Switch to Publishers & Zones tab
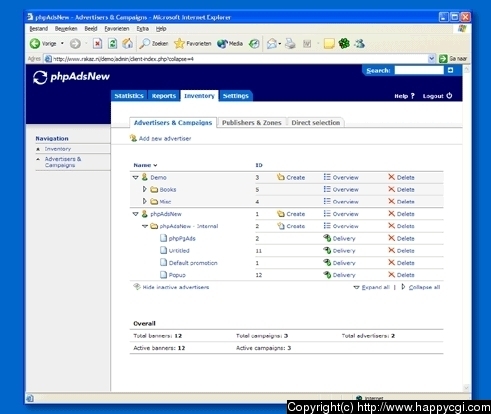 tap(252, 123)
